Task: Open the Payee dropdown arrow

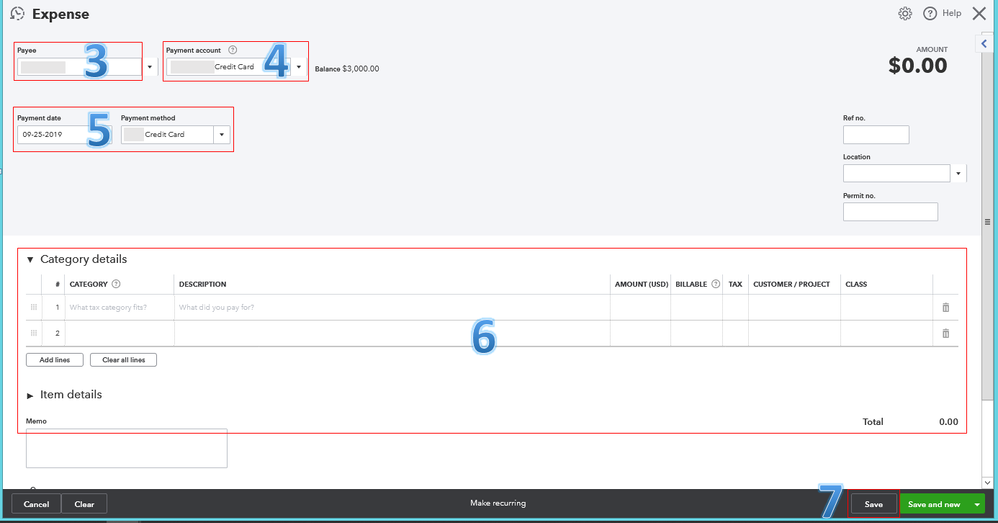Action: [150, 67]
